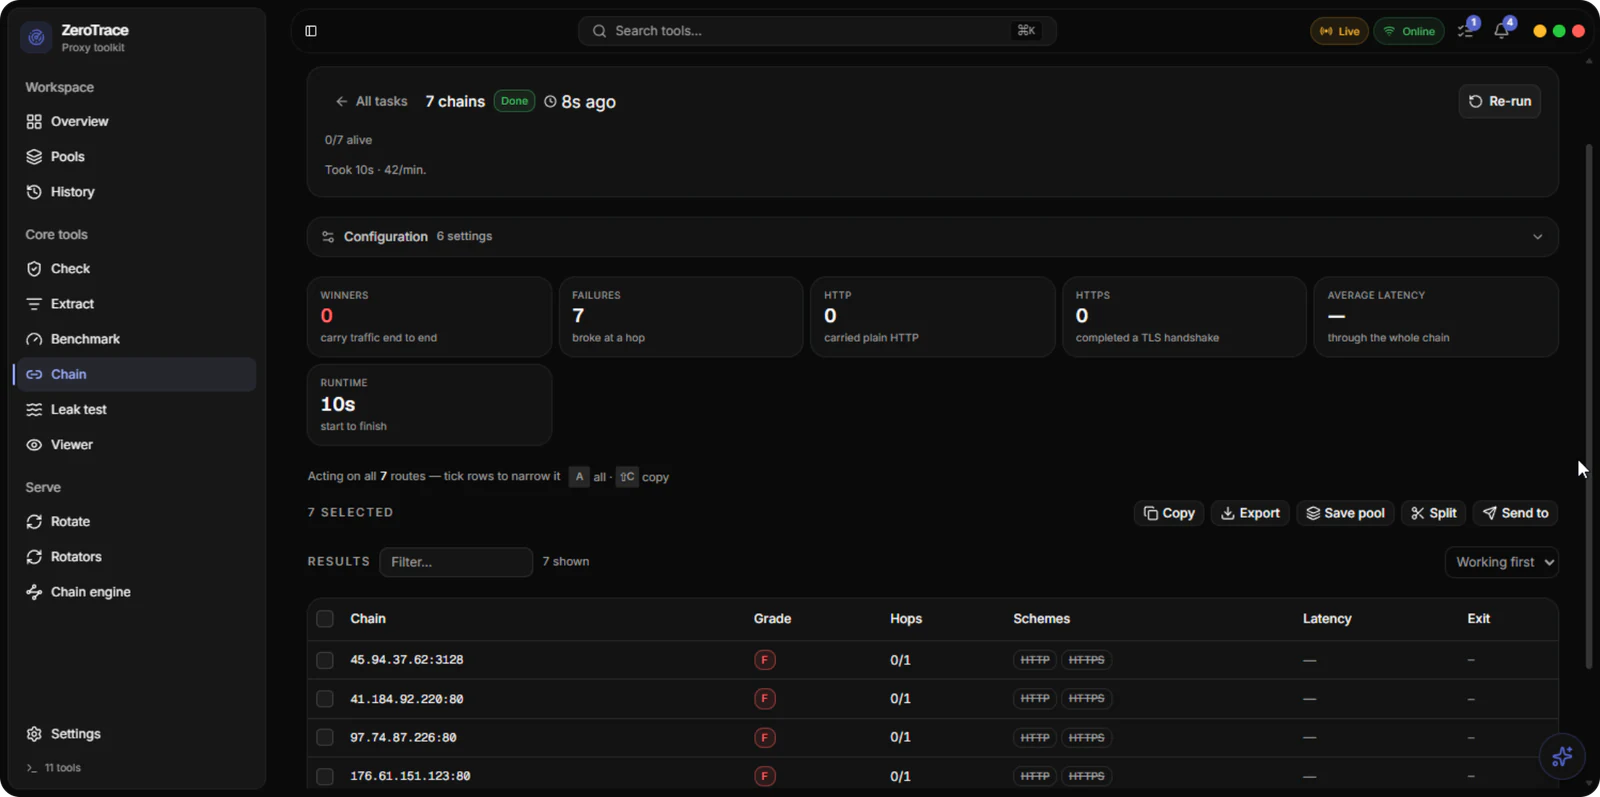Click the Online status pill
The width and height of the screenshot is (1600, 797).
tap(1409, 31)
